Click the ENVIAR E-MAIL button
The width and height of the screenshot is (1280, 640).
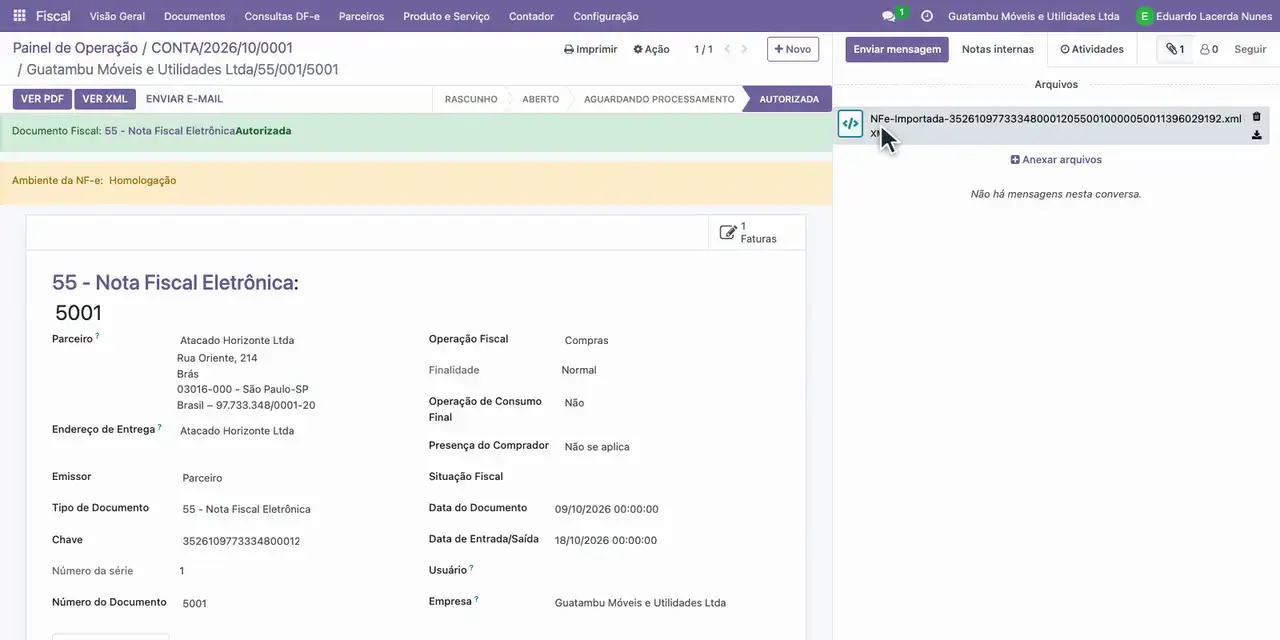tap(184, 99)
